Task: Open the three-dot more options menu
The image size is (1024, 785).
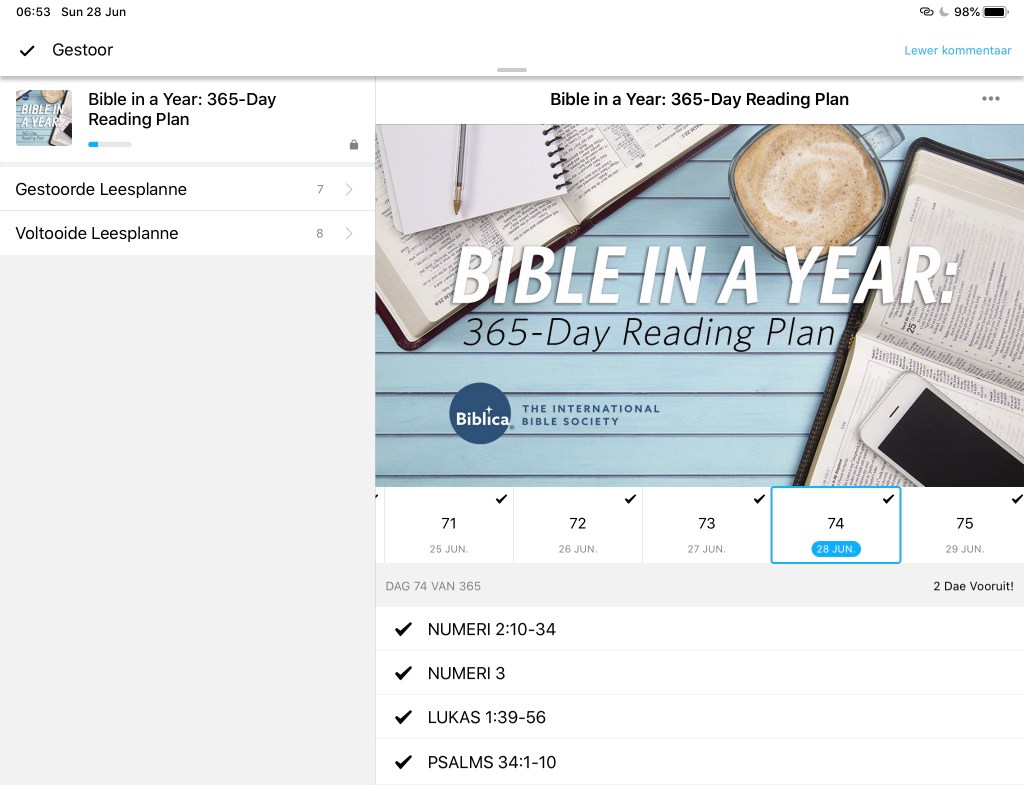Action: click(x=990, y=99)
